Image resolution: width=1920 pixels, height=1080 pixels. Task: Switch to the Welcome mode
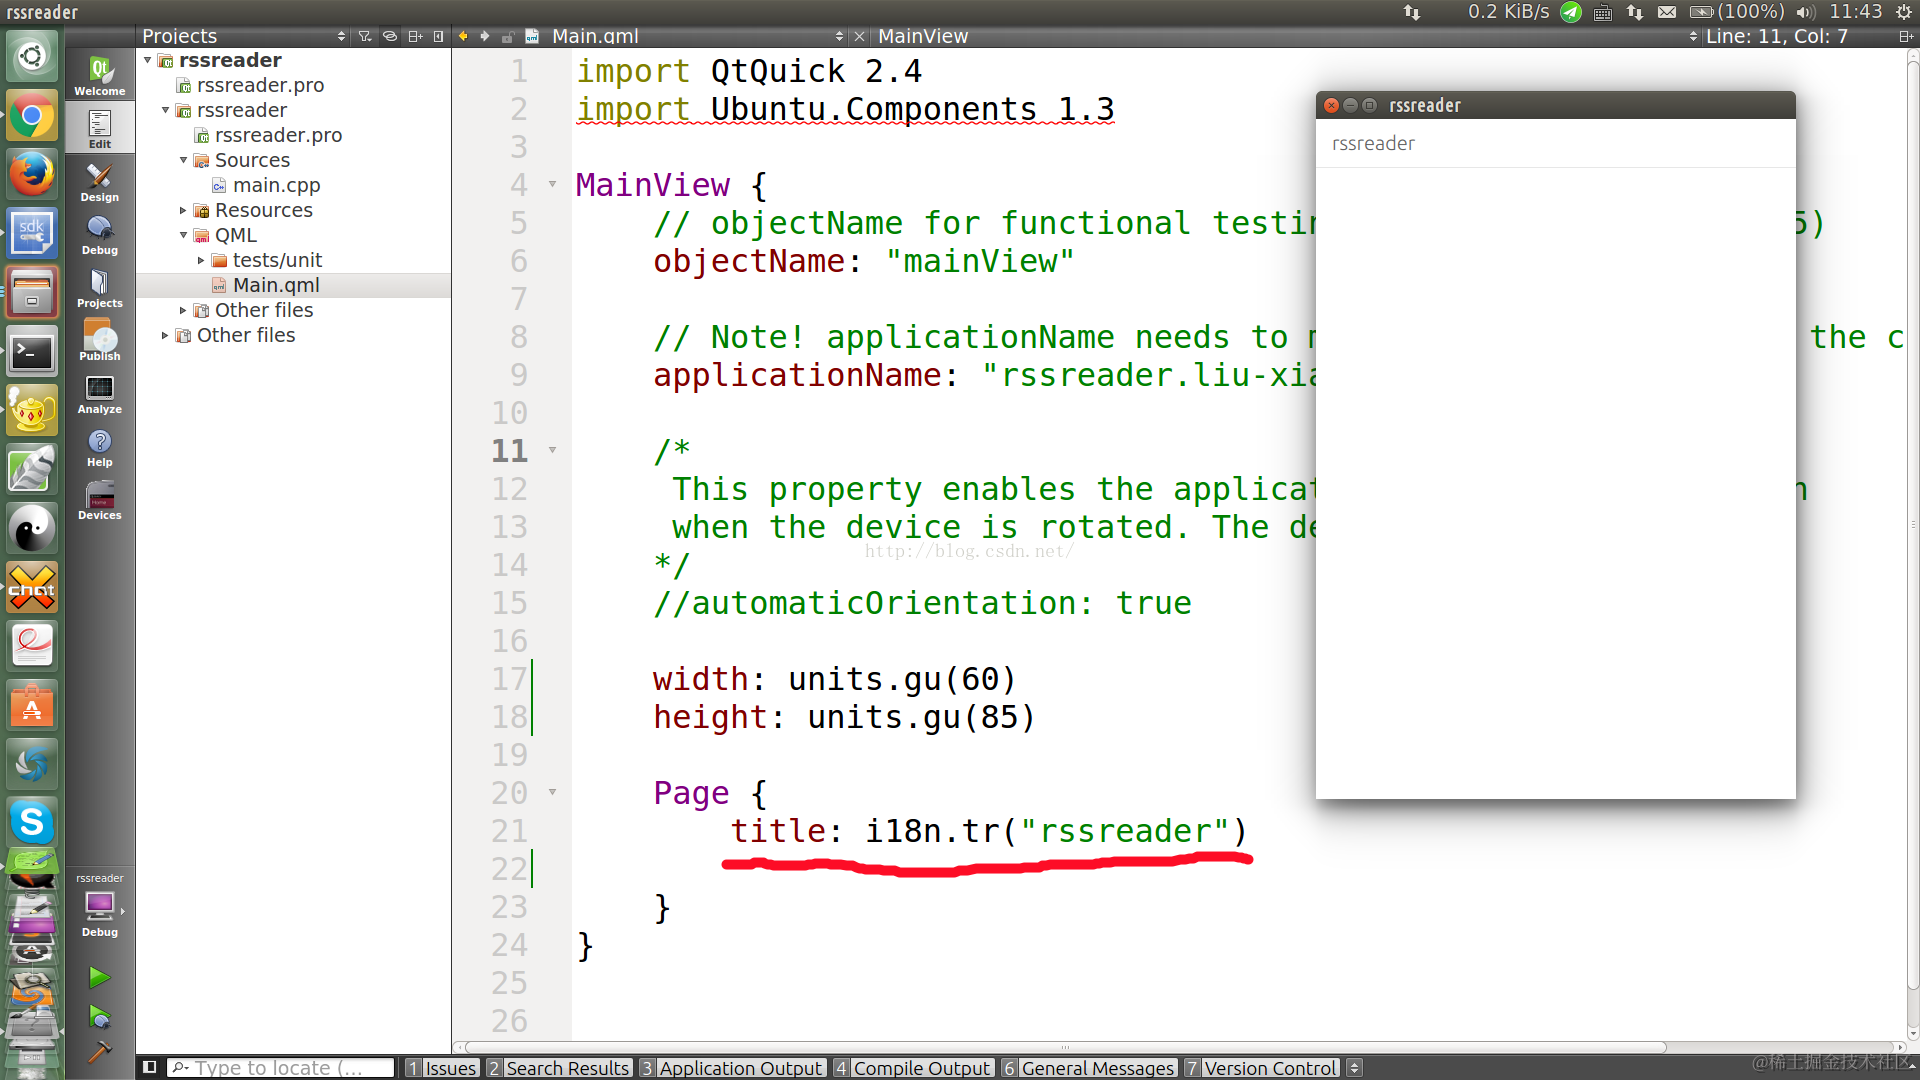(x=100, y=75)
